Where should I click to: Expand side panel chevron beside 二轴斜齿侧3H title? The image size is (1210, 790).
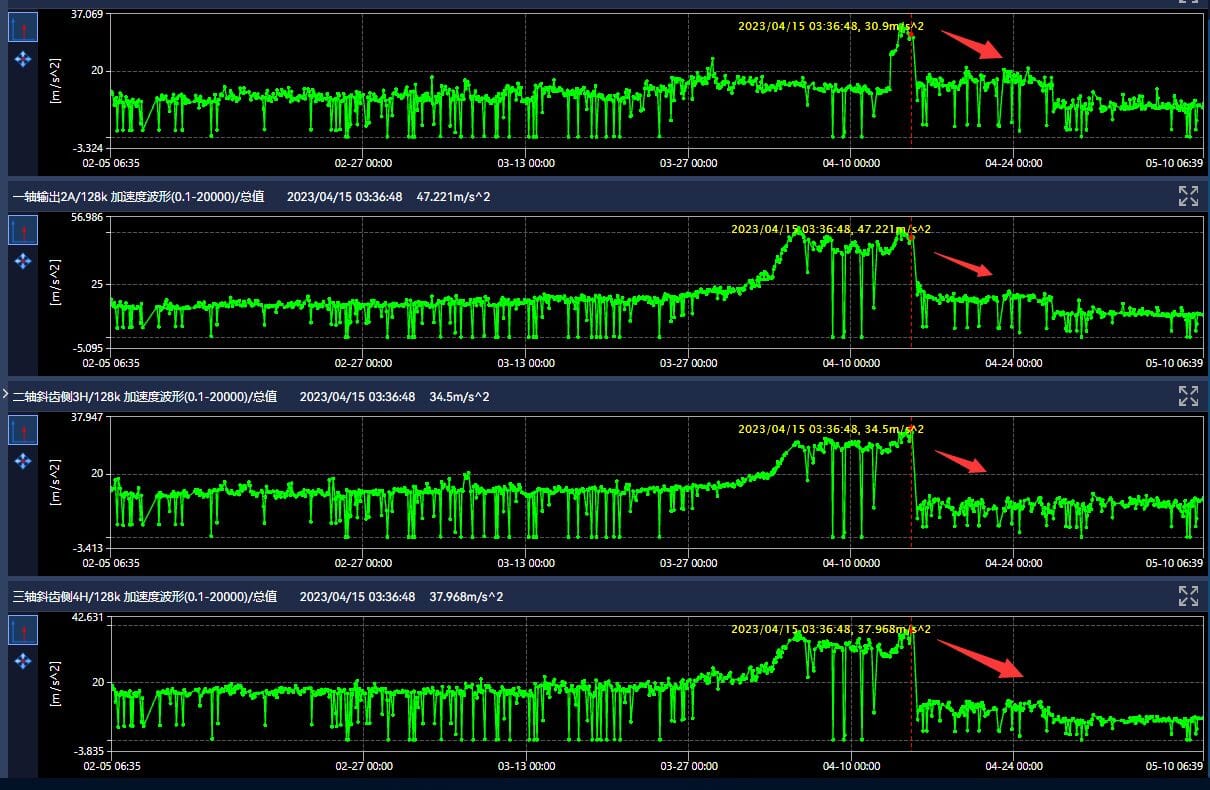click(x=5, y=395)
